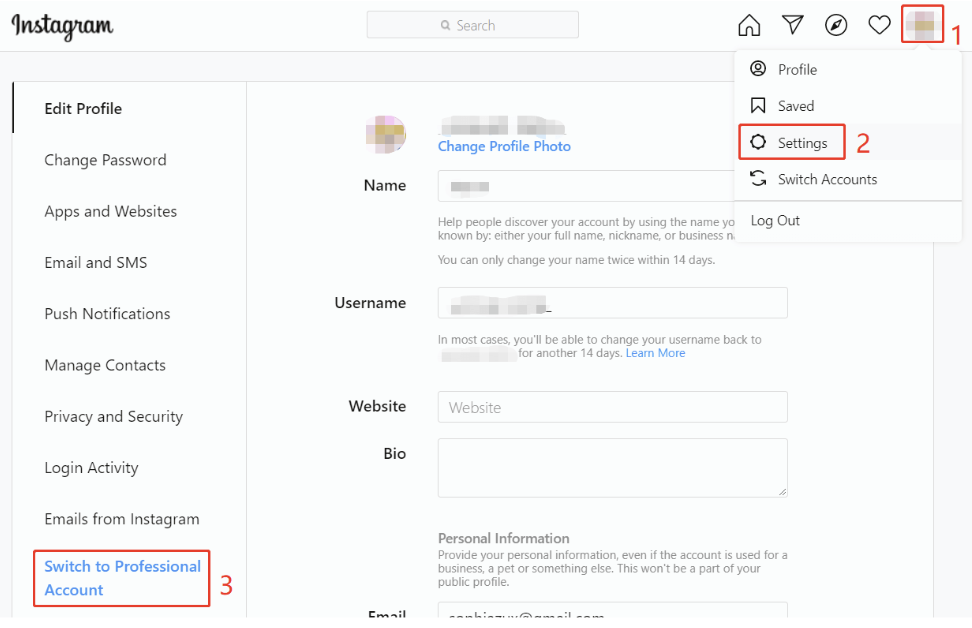The width and height of the screenshot is (972, 628).
Task: Click Switch to Professional Account link
Action: point(122,578)
